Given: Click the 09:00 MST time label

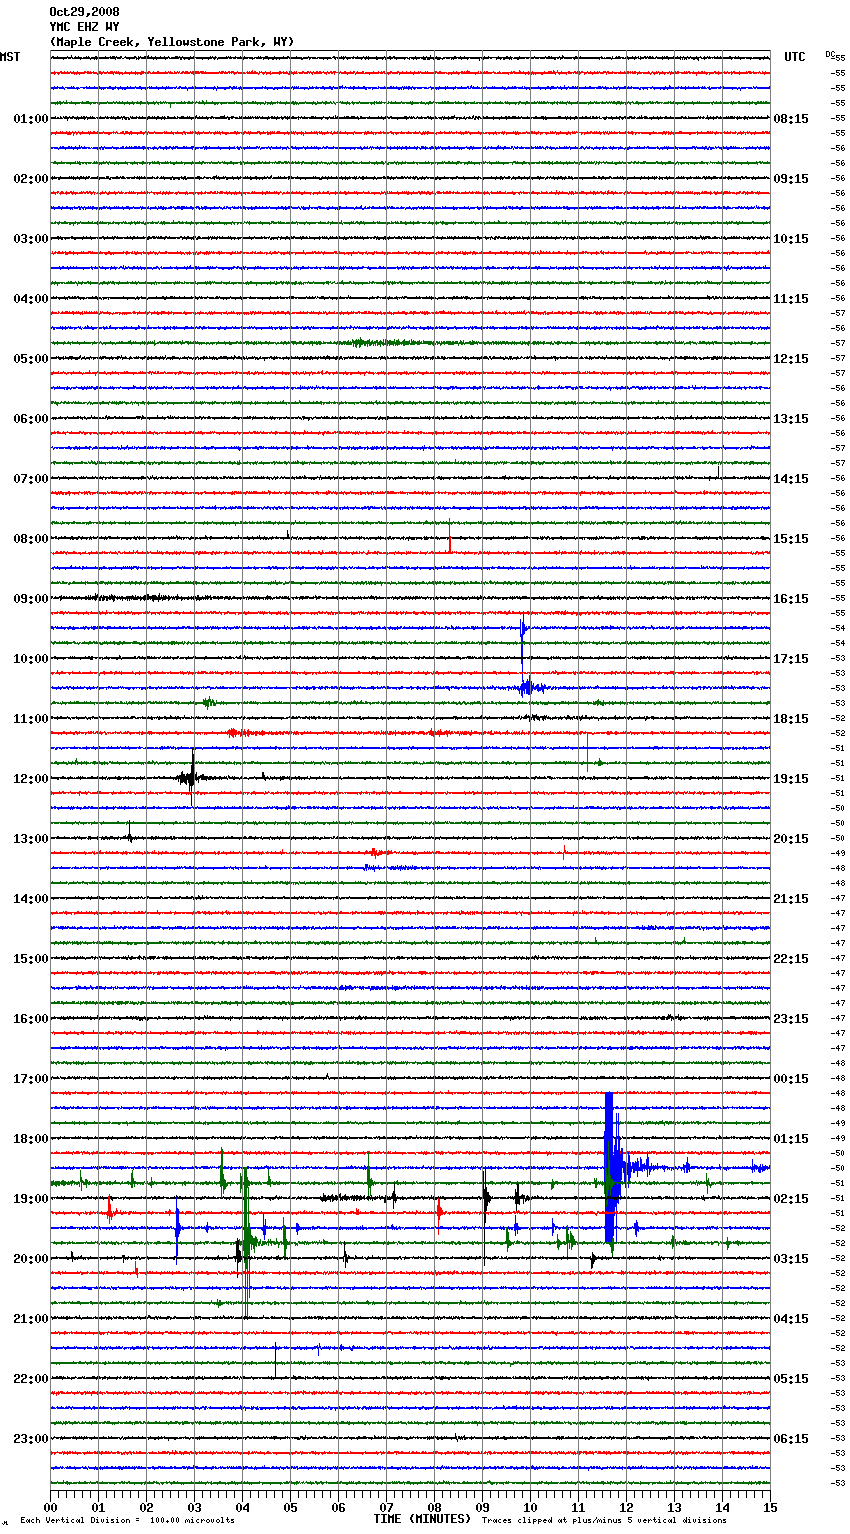Looking at the screenshot, I should [30, 599].
